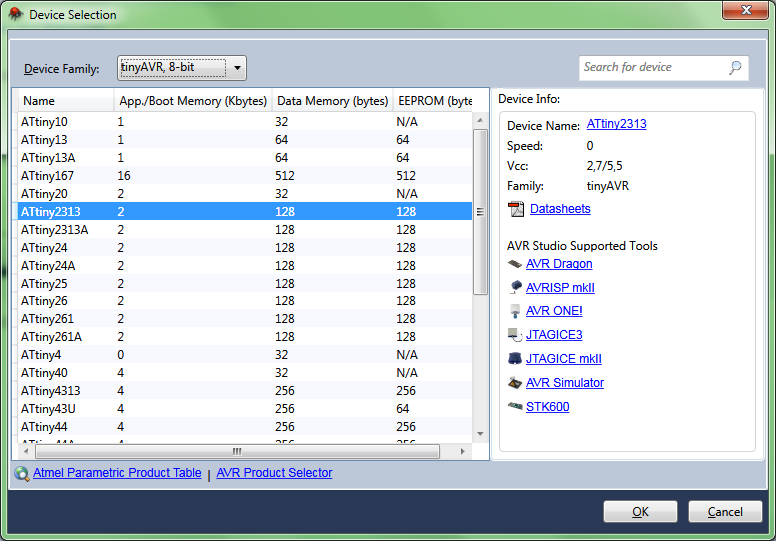Click the globe icon beside Atmel Parametric link

pyautogui.click(x=21, y=473)
